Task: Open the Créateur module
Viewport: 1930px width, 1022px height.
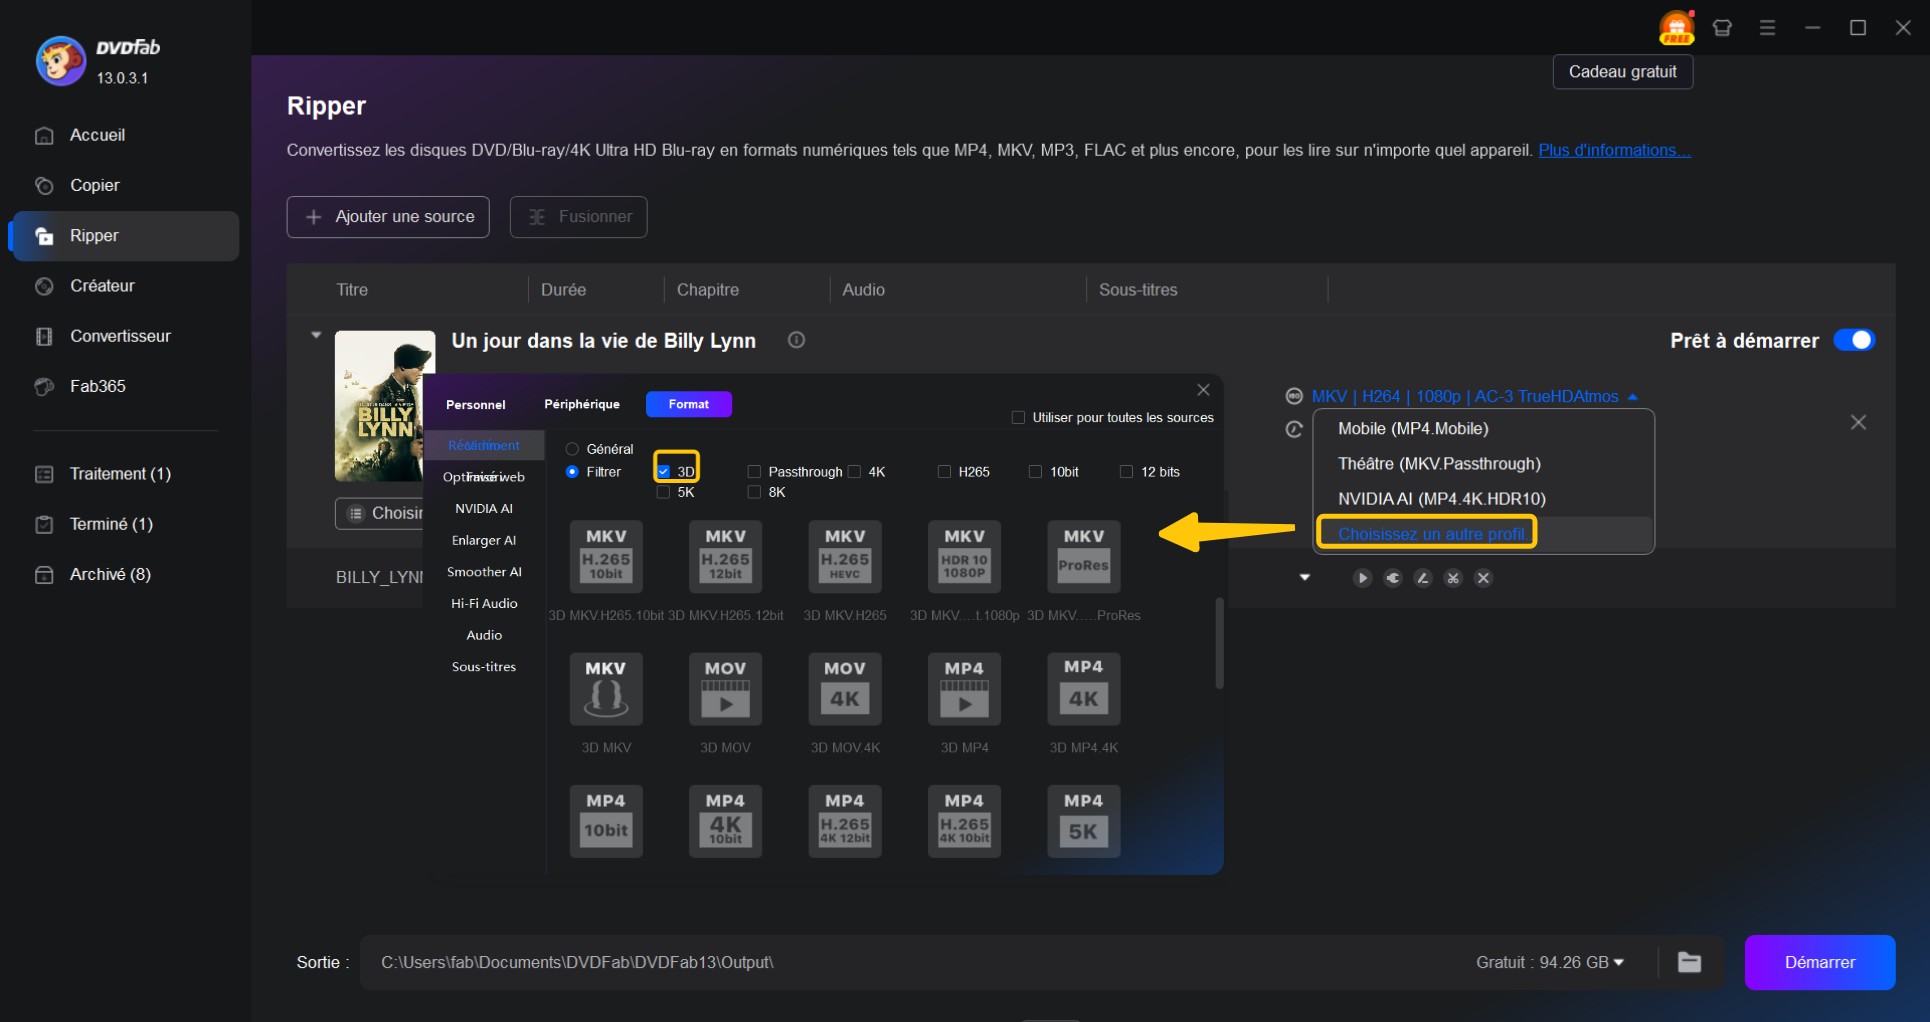Action: [x=101, y=286]
